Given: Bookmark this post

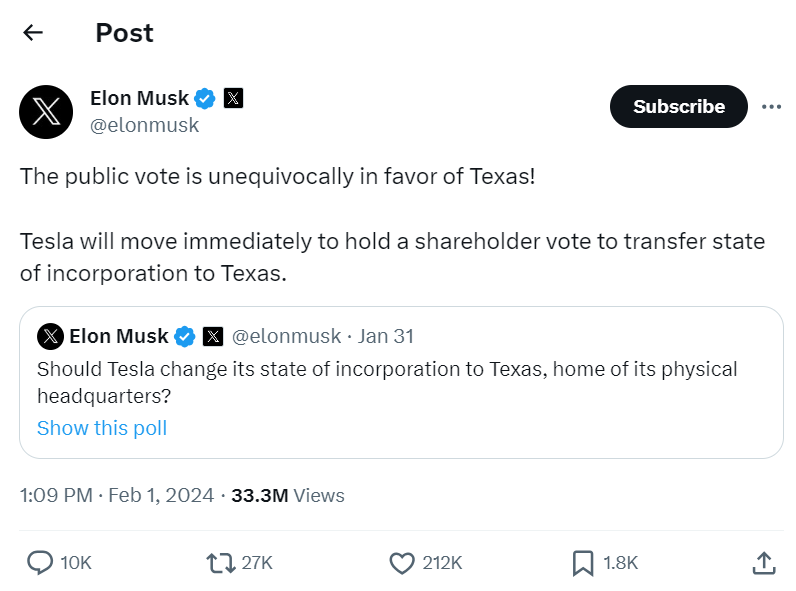Looking at the screenshot, I should coord(583,563).
